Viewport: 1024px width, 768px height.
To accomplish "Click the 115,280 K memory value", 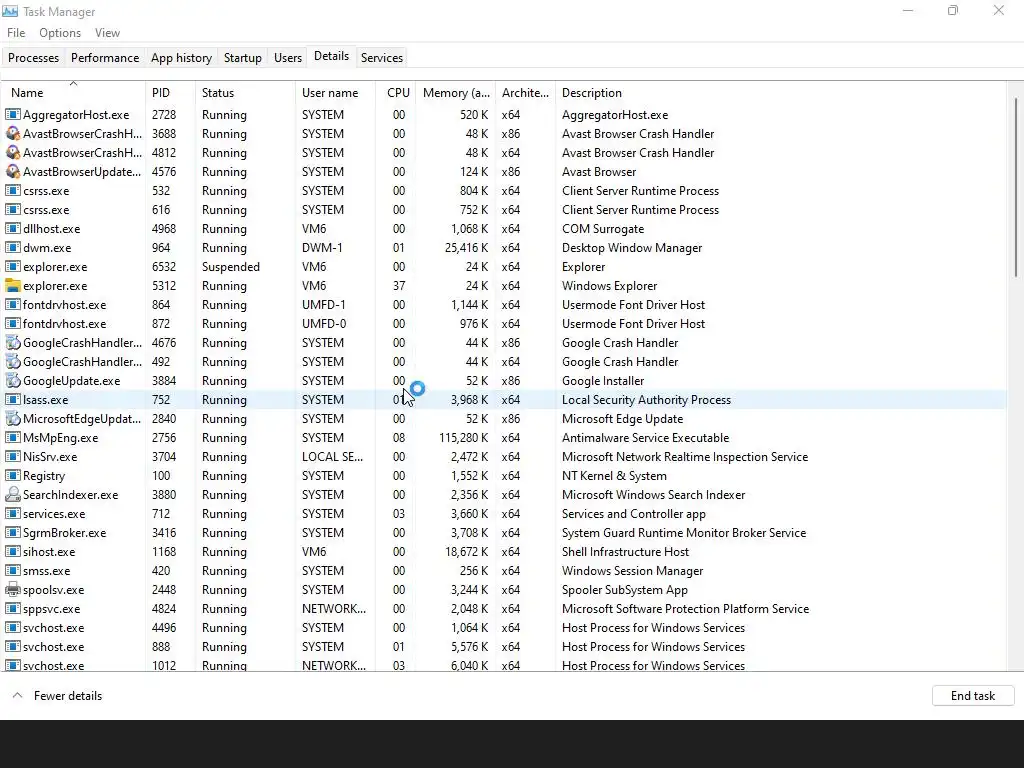I will [463, 438].
